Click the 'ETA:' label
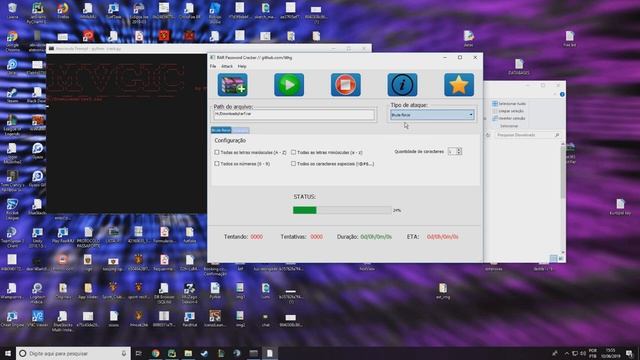The height and width of the screenshot is (360, 640). tap(413, 237)
